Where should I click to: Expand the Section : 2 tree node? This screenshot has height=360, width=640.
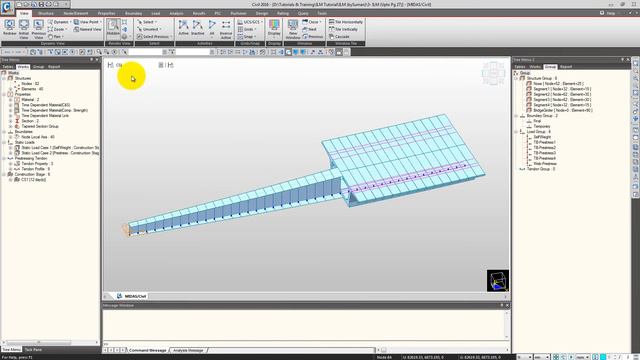(x=11, y=121)
